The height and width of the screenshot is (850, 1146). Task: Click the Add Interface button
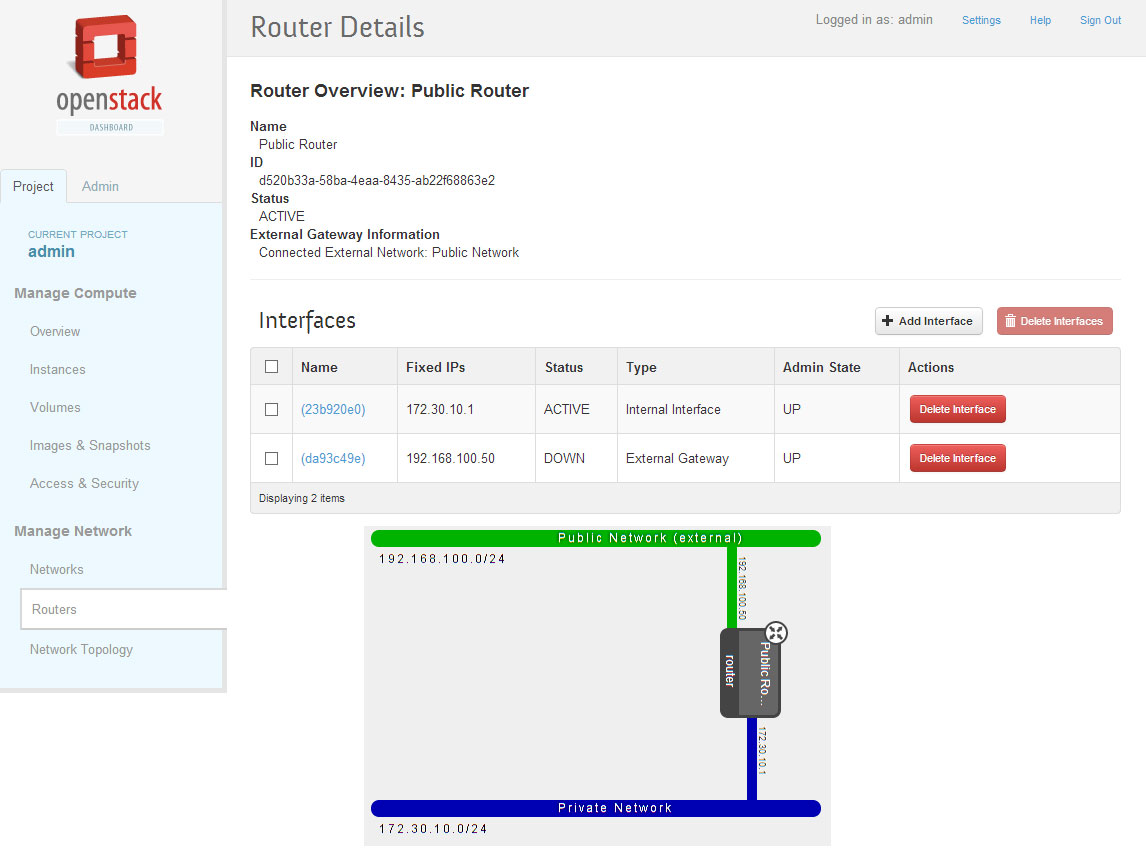(x=928, y=321)
